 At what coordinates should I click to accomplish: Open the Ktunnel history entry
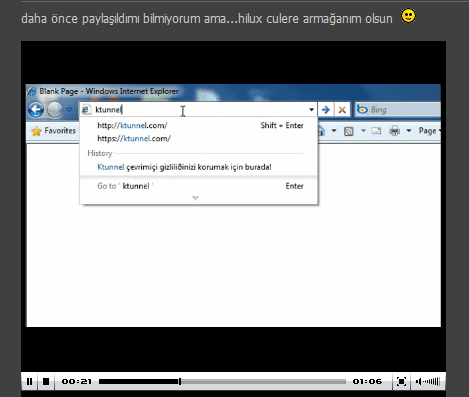(x=184, y=167)
